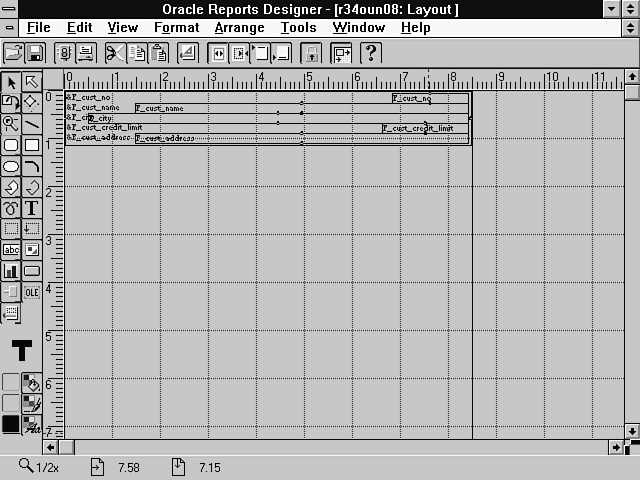
Task: Click the black fill color swatch
Action: tap(11, 424)
